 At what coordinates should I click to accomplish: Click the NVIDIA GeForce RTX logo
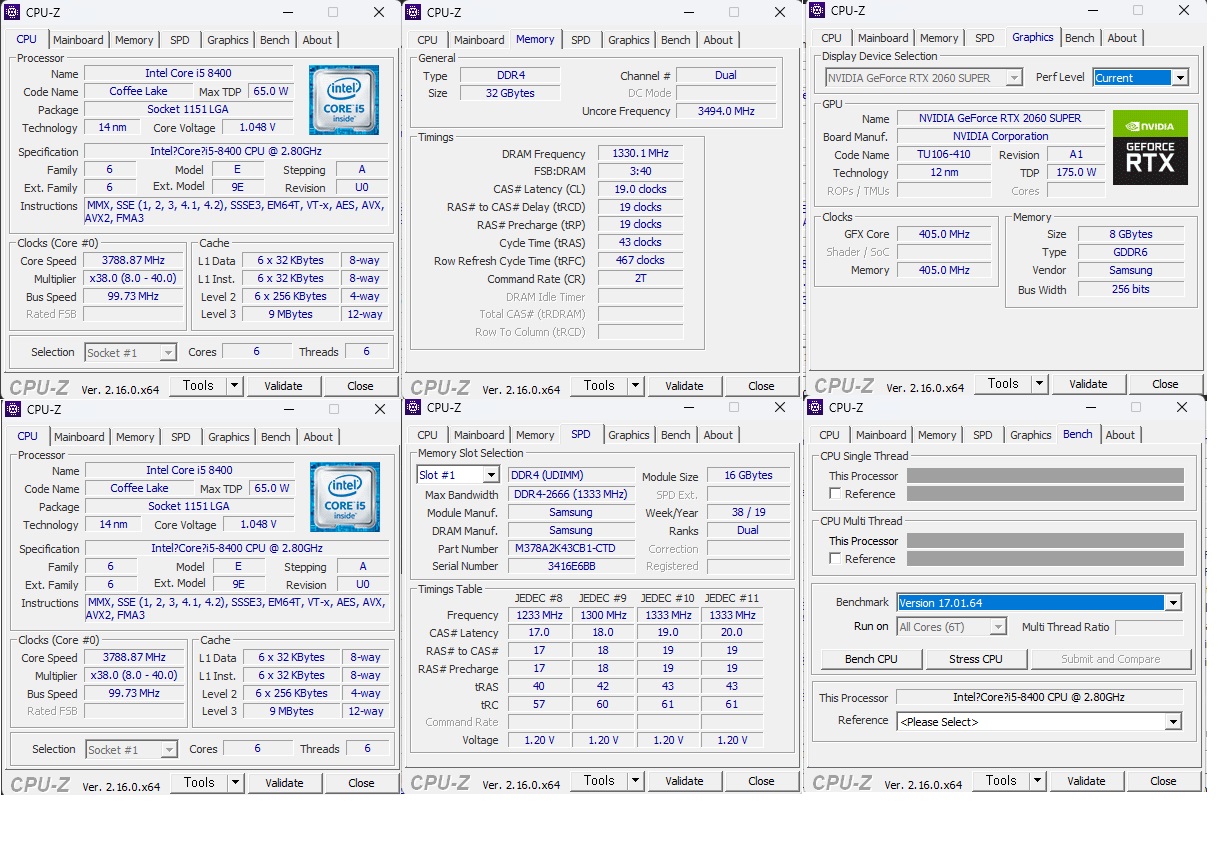1150,147
